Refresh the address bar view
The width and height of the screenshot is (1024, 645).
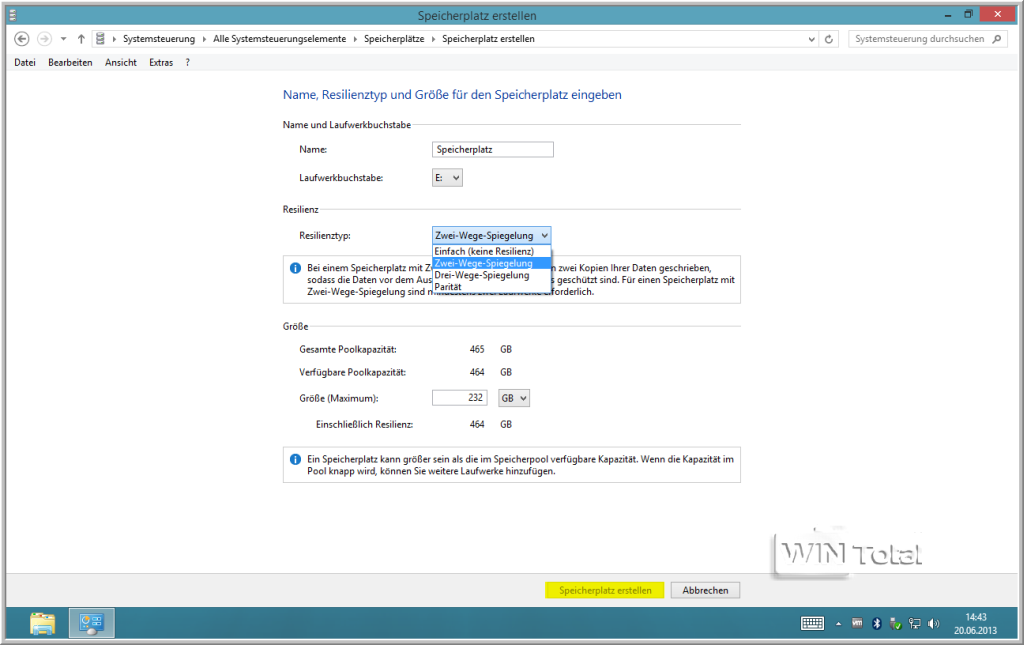tap(829, 39)
